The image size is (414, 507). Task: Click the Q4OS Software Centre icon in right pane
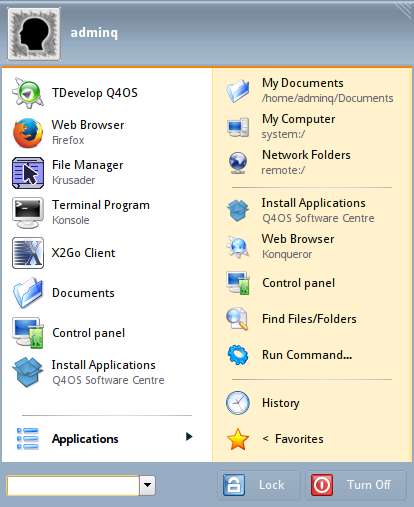click(238, 211)
